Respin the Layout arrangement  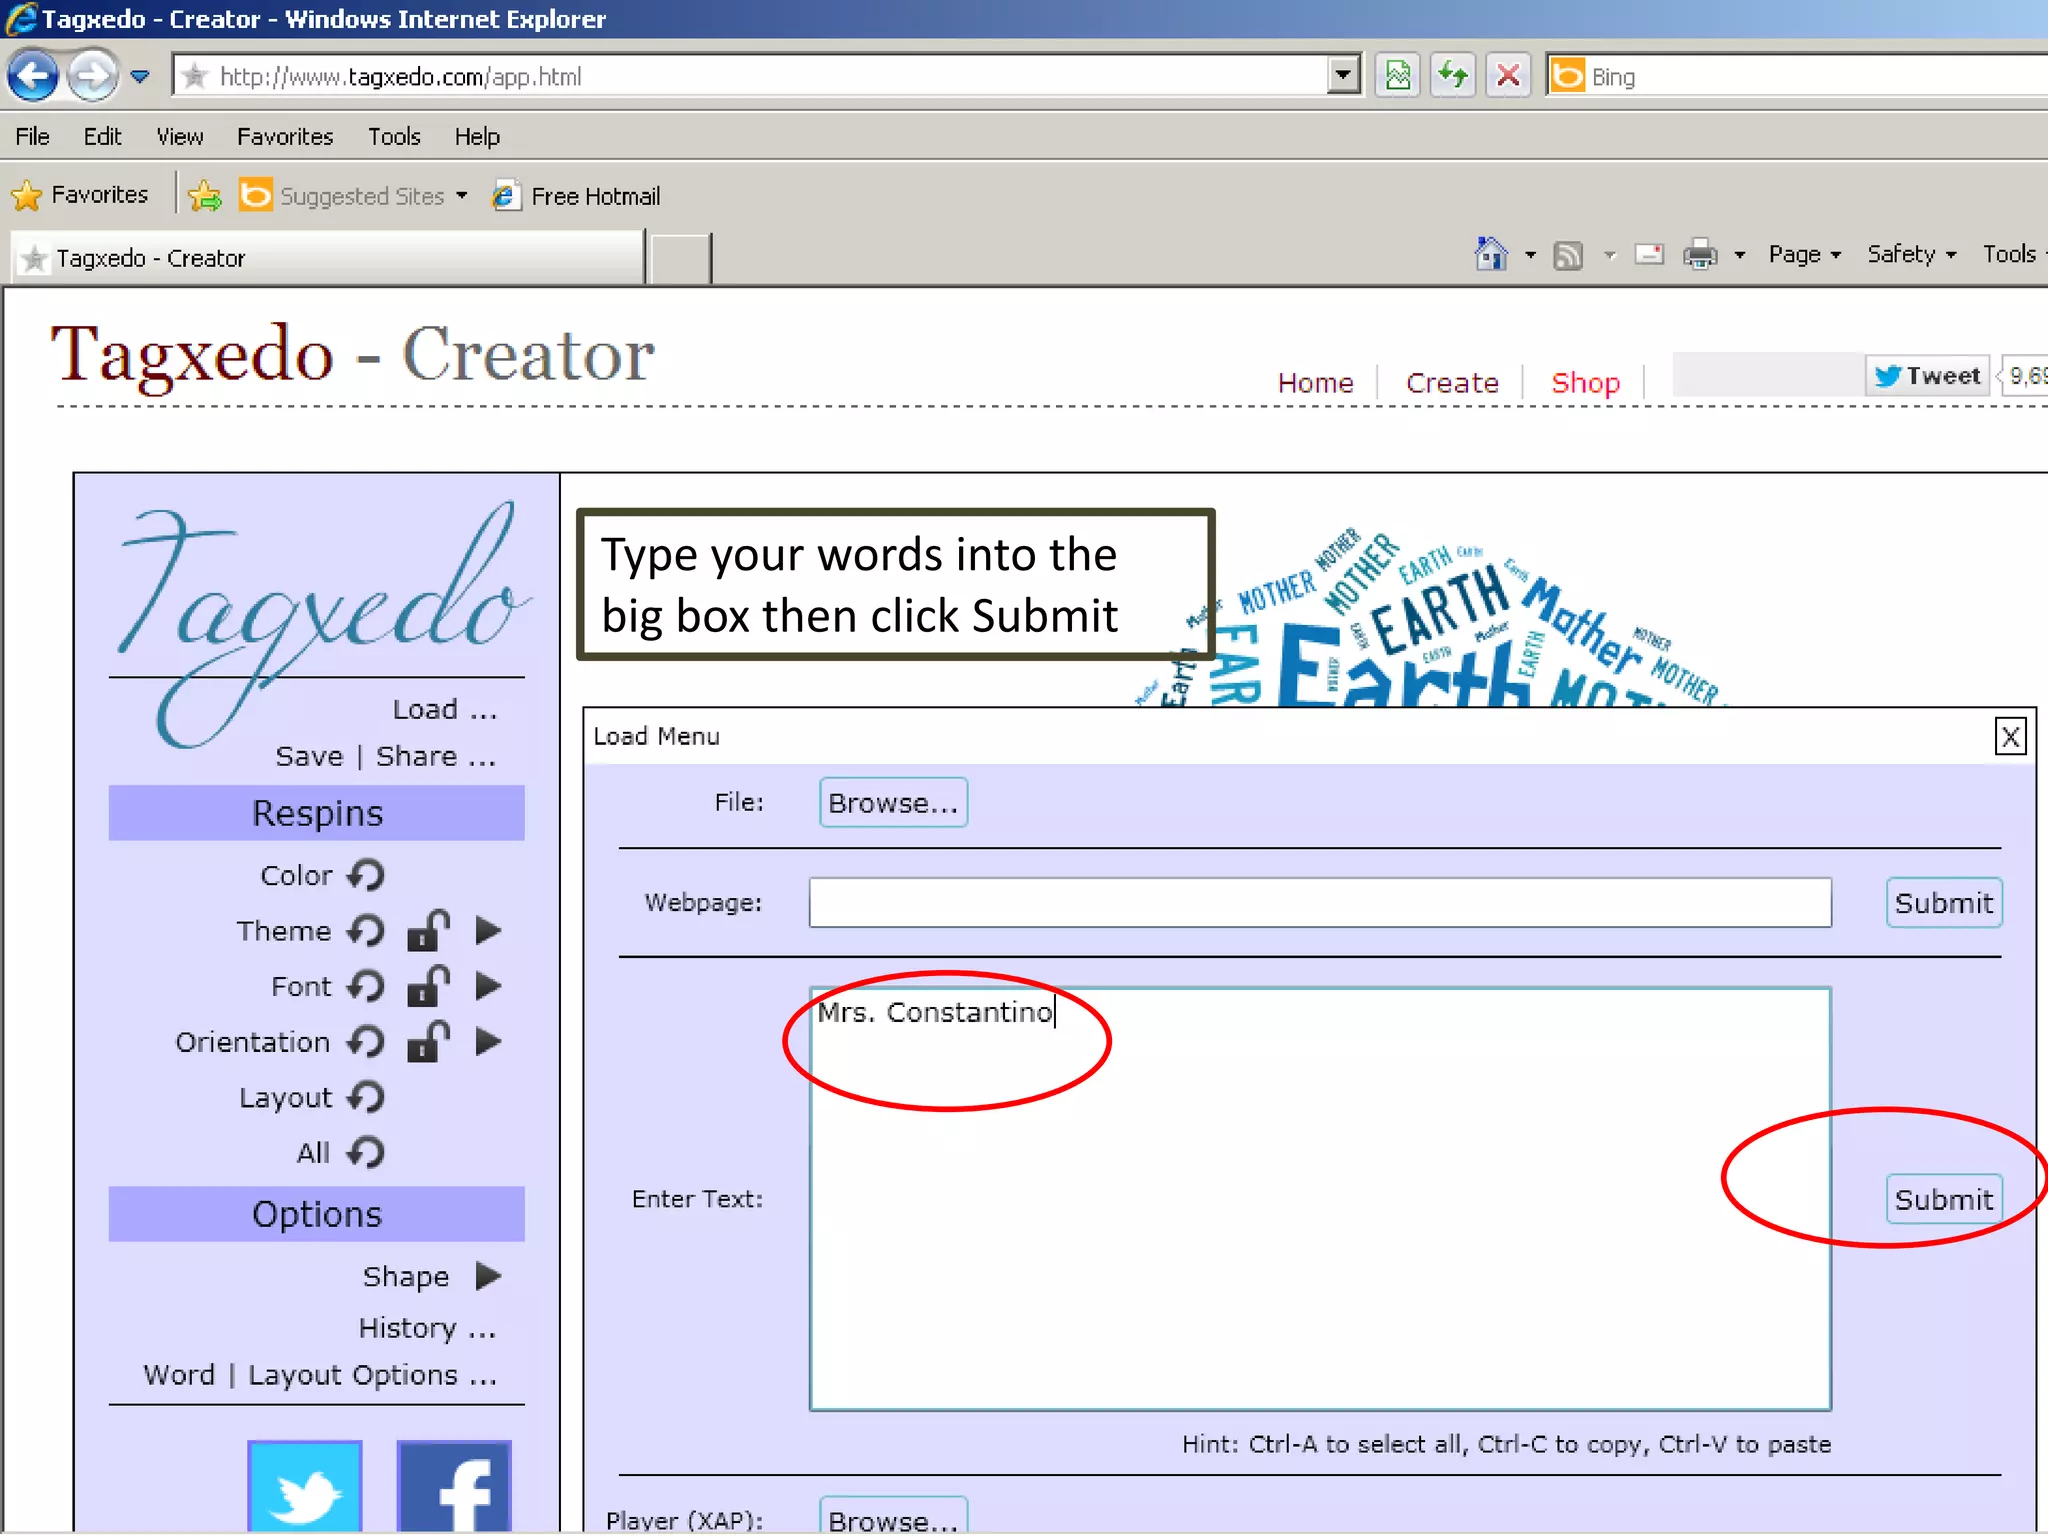(366, 1098)
